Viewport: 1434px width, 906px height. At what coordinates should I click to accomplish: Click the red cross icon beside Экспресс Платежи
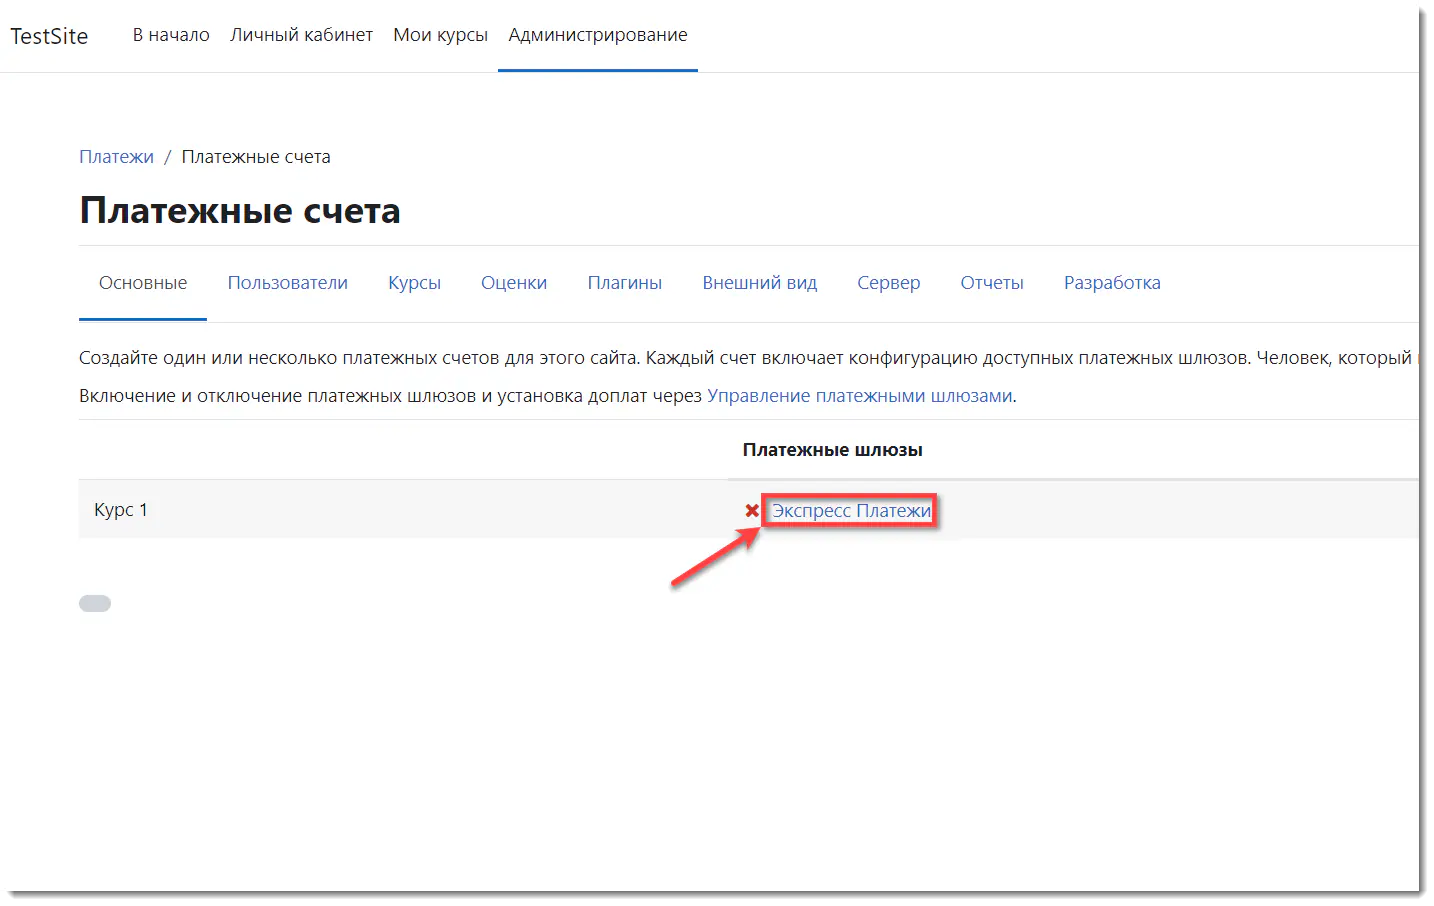point(752,511)
